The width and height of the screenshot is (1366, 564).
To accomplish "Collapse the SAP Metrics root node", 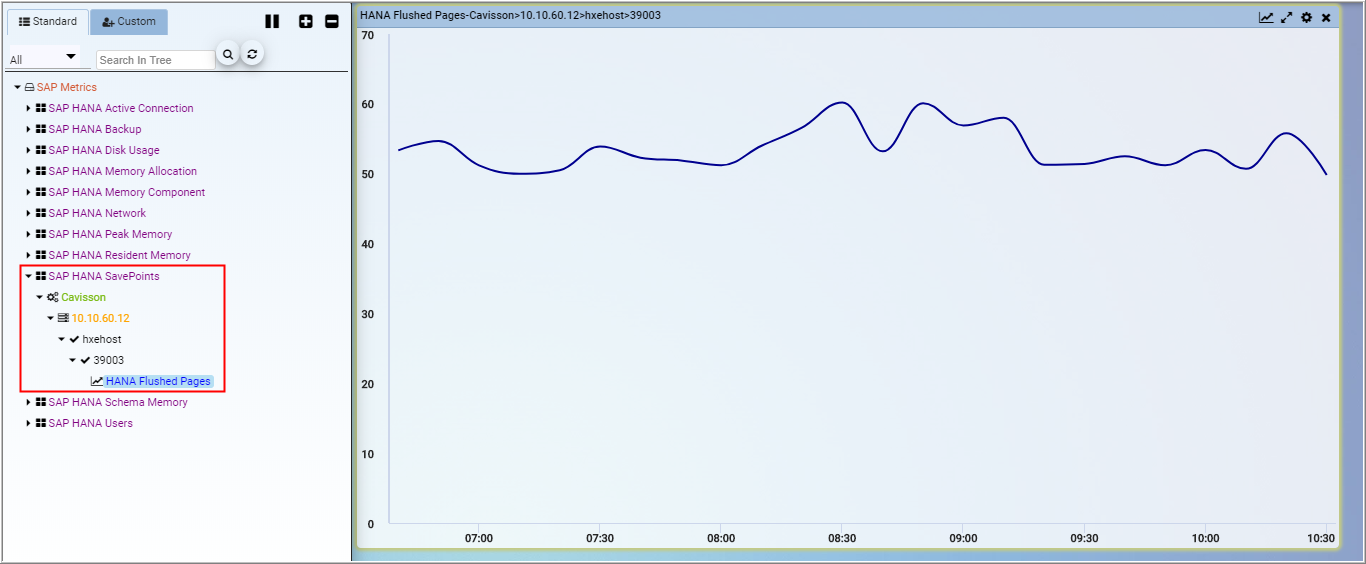I will (x=17, y=87).
